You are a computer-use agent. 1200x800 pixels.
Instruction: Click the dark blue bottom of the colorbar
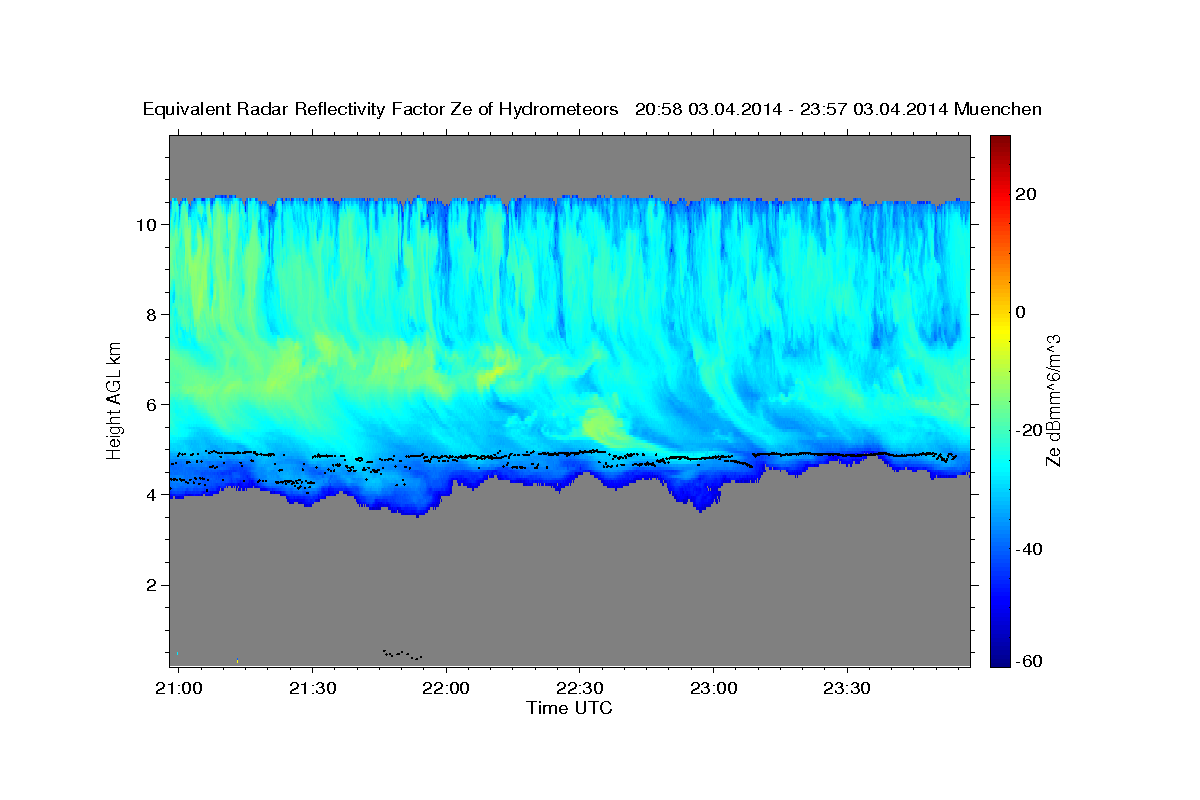tap(1000, 658)
